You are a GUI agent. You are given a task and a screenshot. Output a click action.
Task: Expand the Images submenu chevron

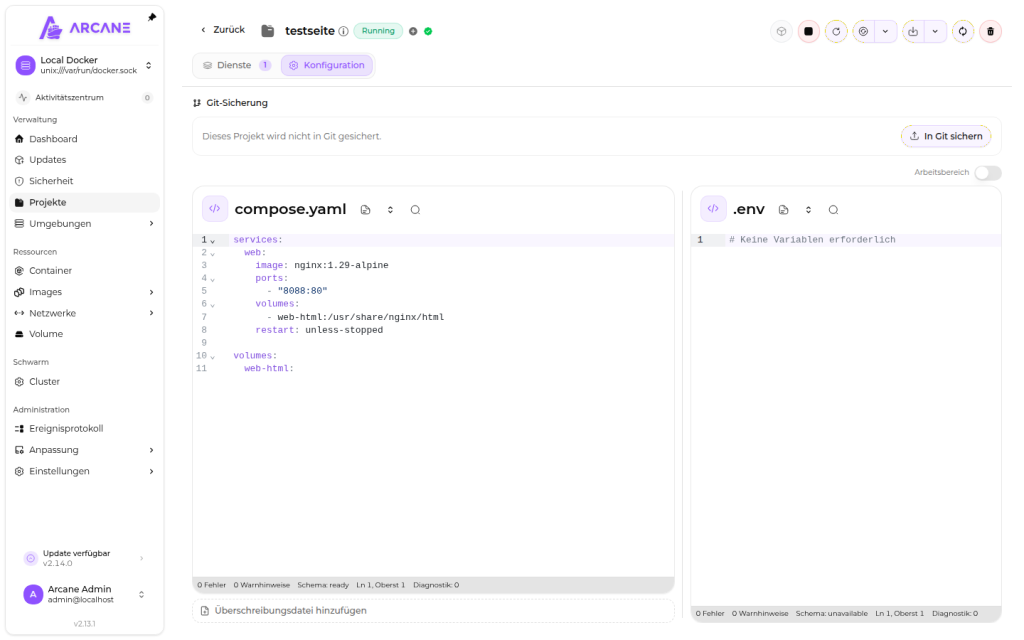tap(151, 292)
